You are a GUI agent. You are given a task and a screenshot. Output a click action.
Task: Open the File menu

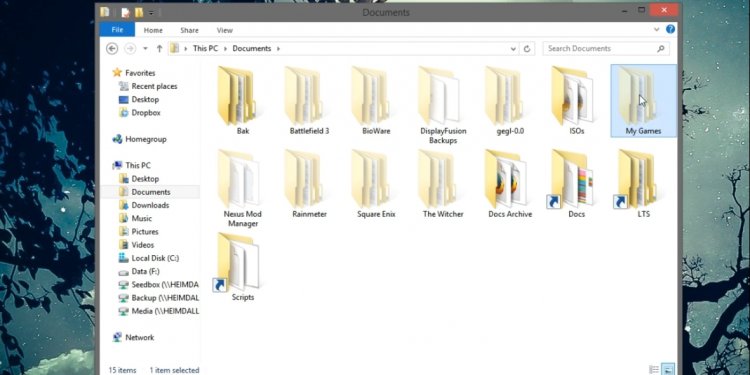point(117,30)
